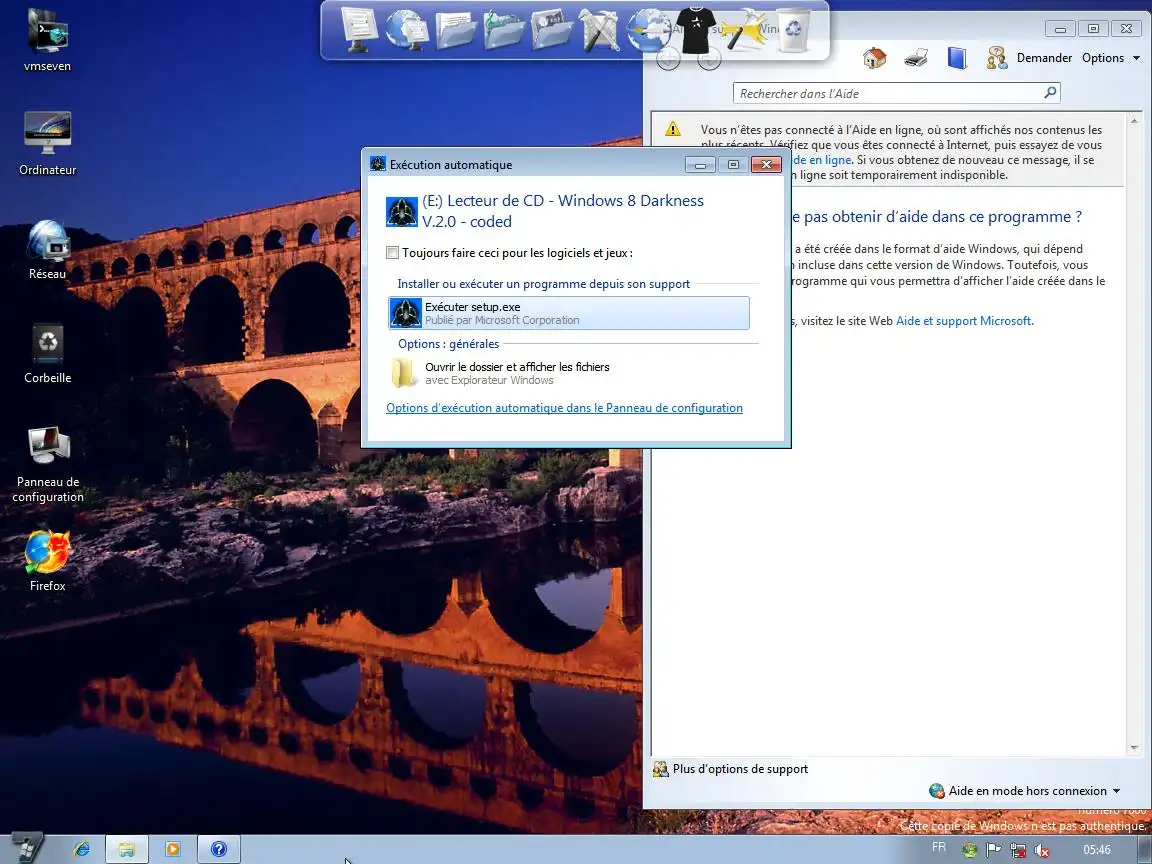Choose 'Ouvrir le dossier et afficher les fichiers'
This screenshot has width=1152, height=864.
pos(569,373)
